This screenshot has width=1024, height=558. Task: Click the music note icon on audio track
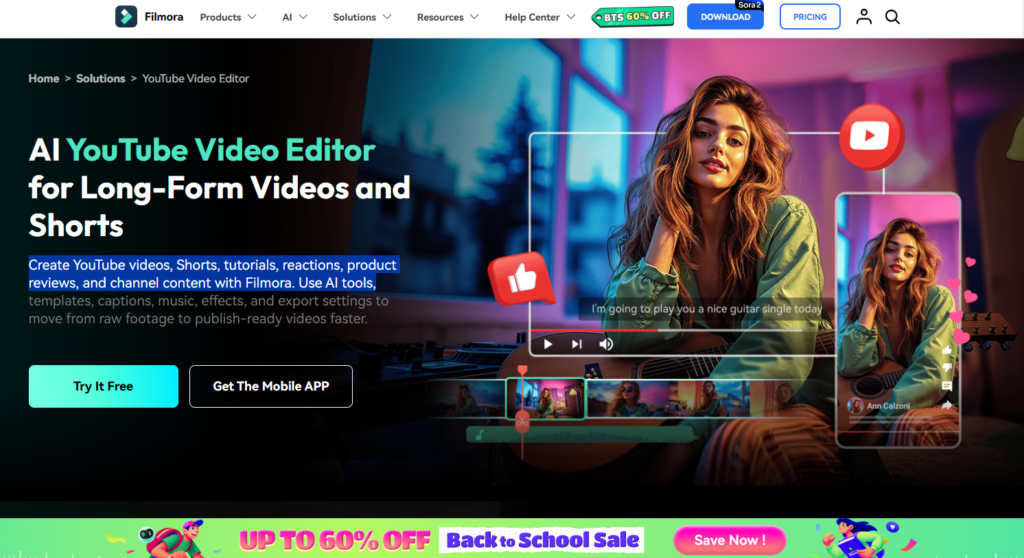pos(480,435)
